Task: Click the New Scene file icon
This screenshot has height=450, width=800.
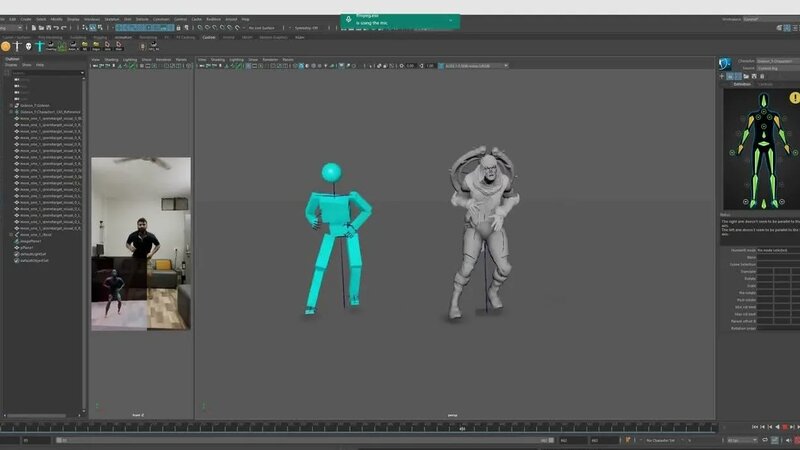Action: 34,28
